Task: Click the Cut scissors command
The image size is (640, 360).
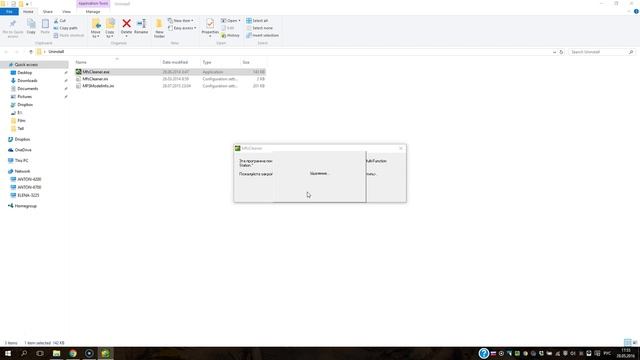Action: click(x=60, y=21)
